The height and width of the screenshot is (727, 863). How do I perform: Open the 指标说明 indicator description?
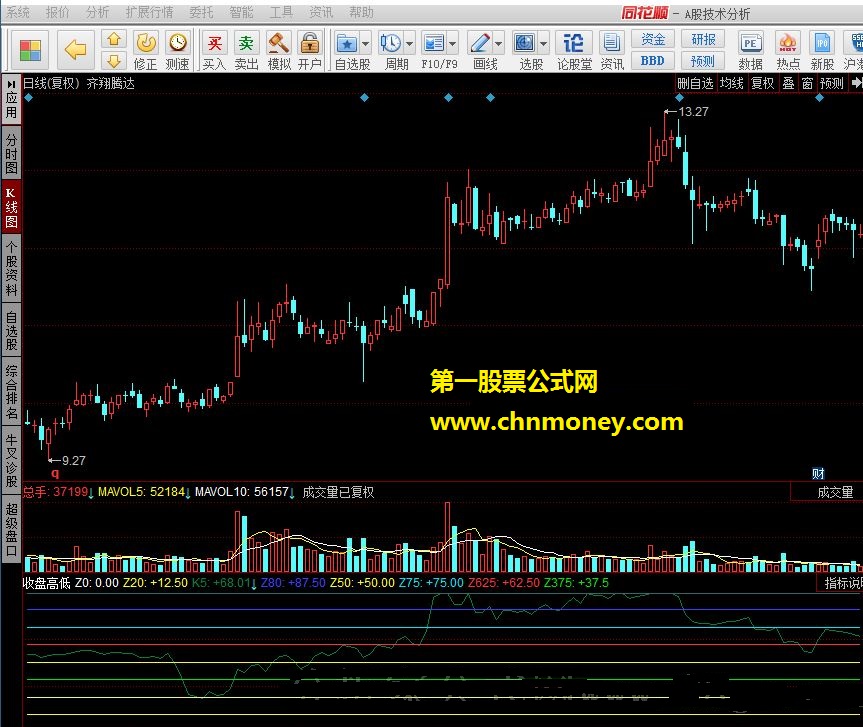(x=842, y=583)
